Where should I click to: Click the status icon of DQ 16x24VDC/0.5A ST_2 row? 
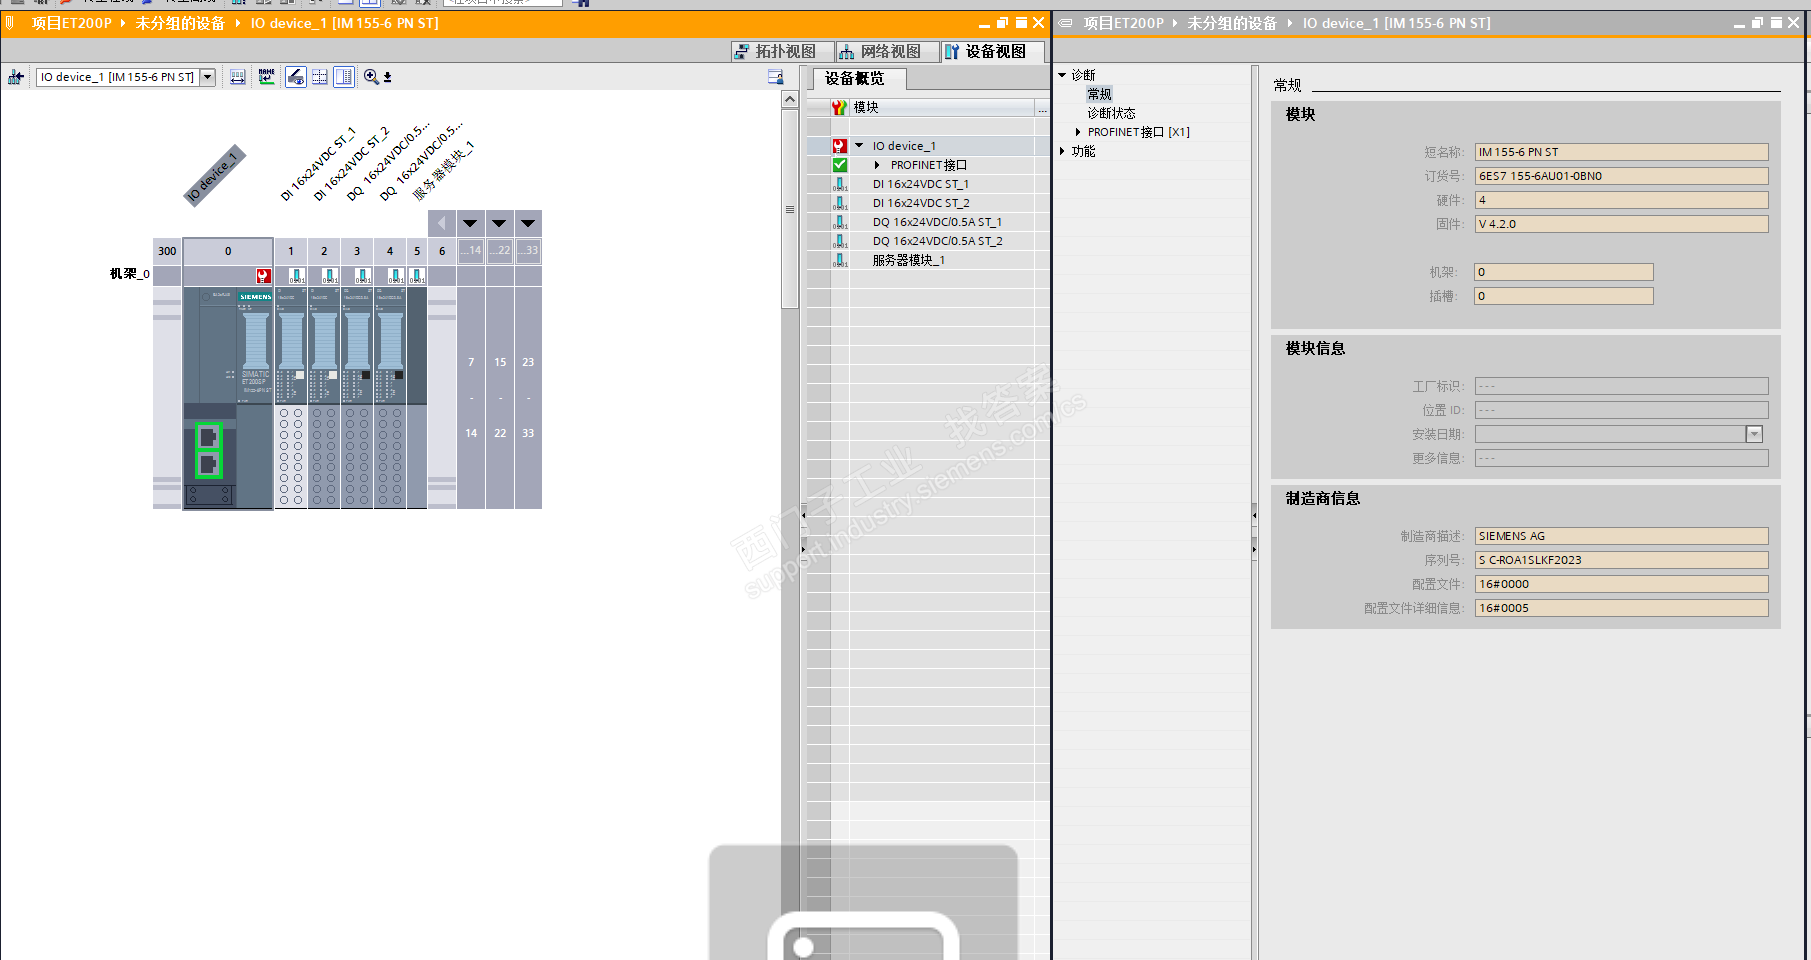[x=840, y=241]
